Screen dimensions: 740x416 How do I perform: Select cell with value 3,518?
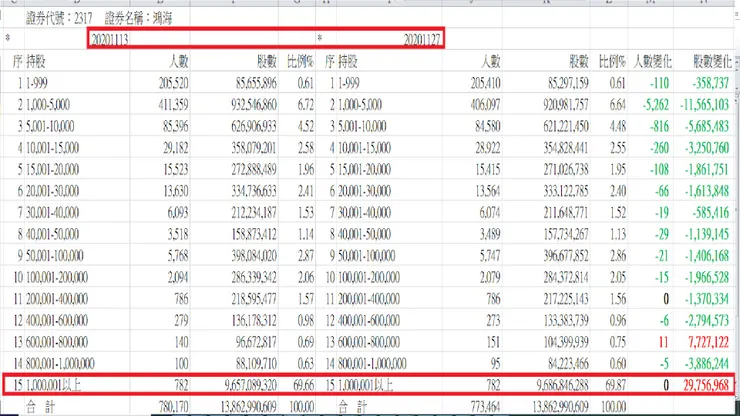tap(178, 234)
